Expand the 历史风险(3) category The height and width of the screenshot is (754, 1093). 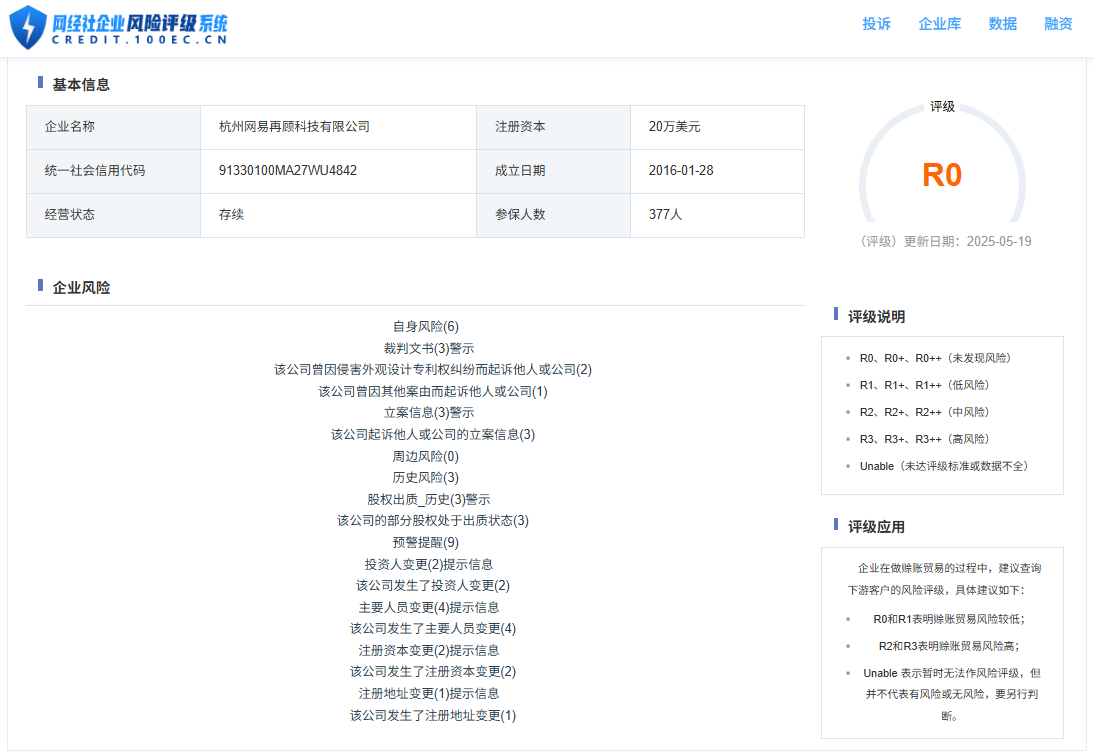[426, 477]
